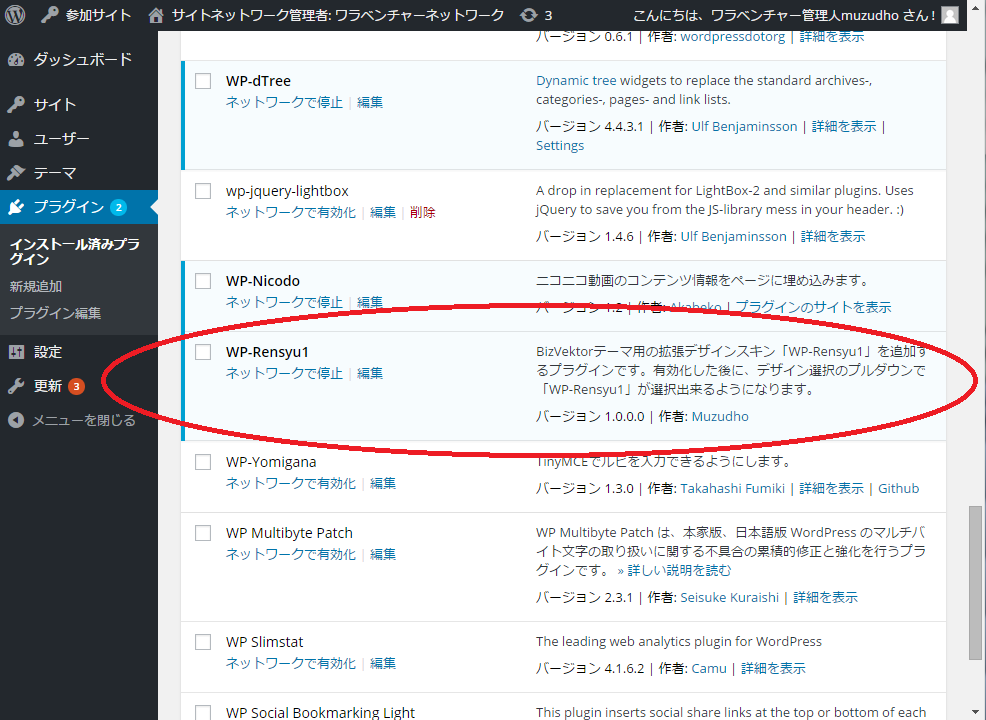Screen dimensions: 986x720
Task: Click the orange 3 badge on 更新
Action: 76,386
